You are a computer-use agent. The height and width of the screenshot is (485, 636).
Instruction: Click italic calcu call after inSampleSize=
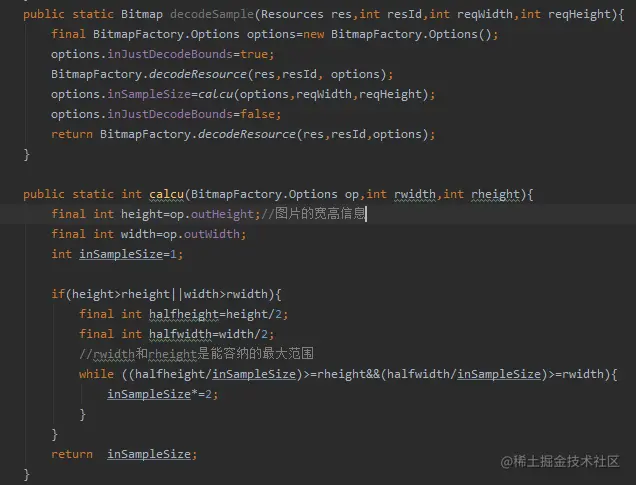point(215,94)
